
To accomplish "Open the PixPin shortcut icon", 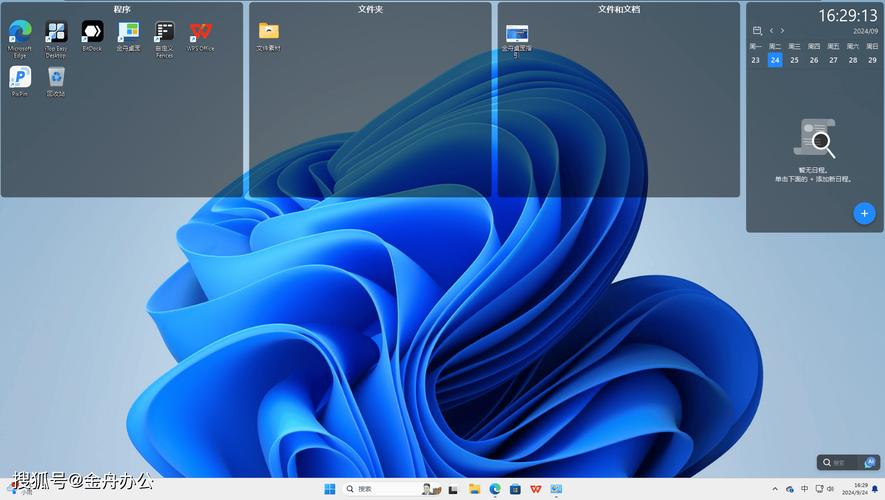I will pyautogui.click(x=20, y=78).
